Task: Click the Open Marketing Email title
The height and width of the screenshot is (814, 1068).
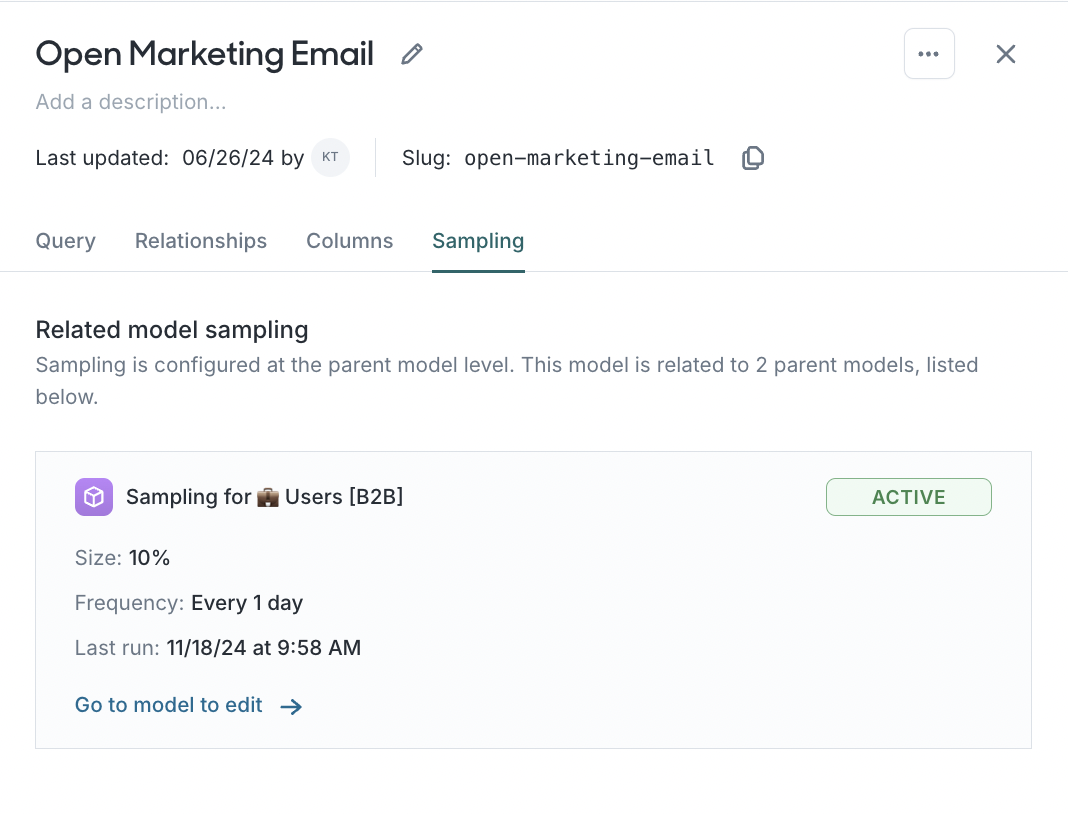Action: [x=205, y=54]
